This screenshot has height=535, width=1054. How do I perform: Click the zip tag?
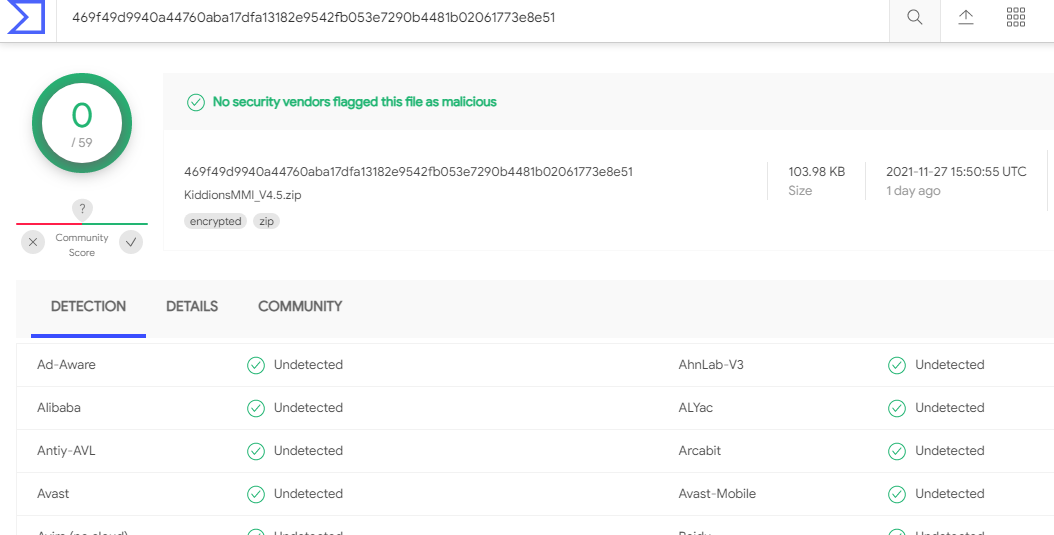point(266,221)
